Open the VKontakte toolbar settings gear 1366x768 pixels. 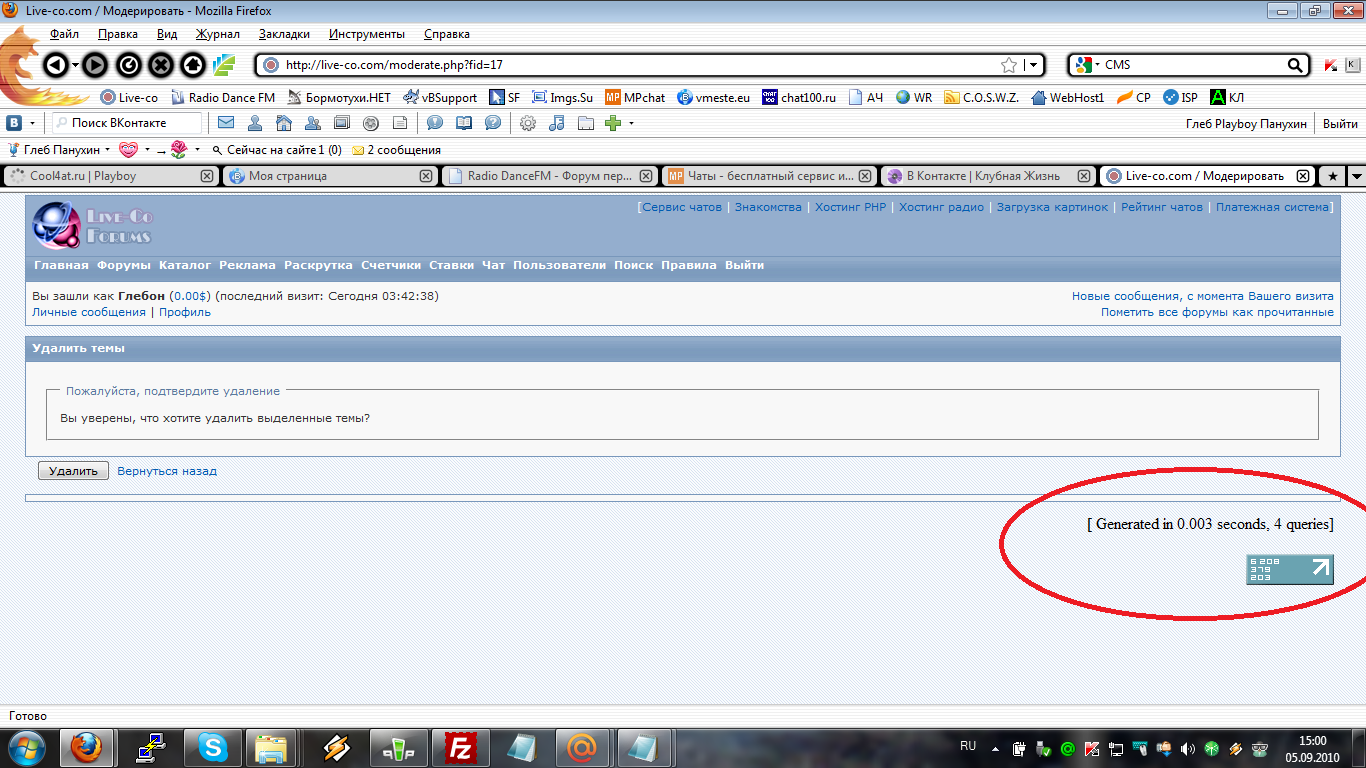pos(528,123)
